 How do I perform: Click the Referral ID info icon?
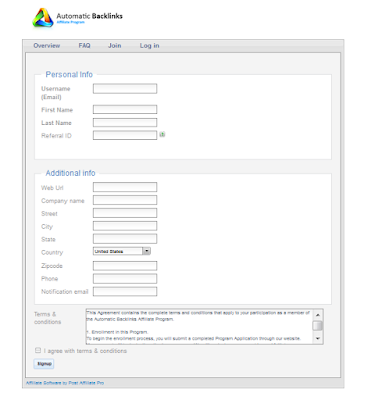coord(162,134)
